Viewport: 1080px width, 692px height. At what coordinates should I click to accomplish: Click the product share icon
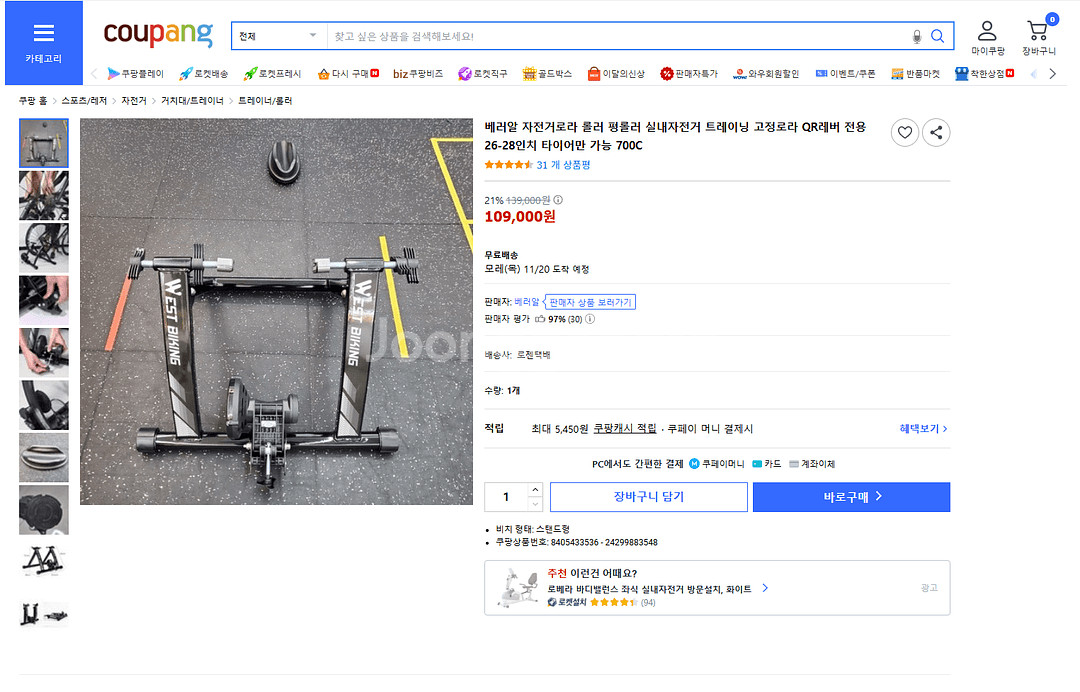click(x=936, y=132)
